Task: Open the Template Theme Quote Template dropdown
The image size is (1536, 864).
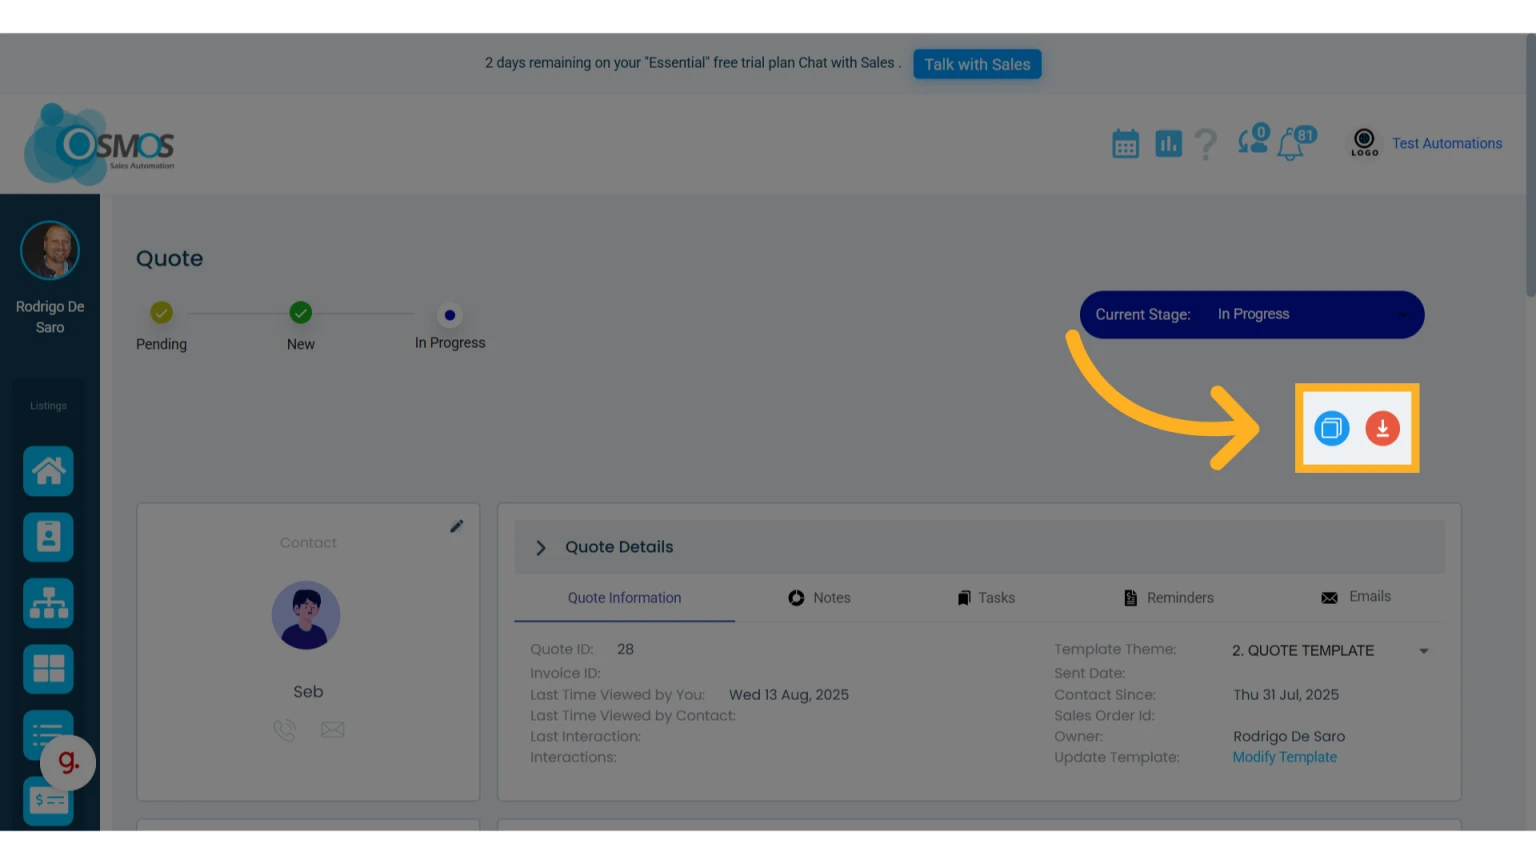Action: 1330,651
